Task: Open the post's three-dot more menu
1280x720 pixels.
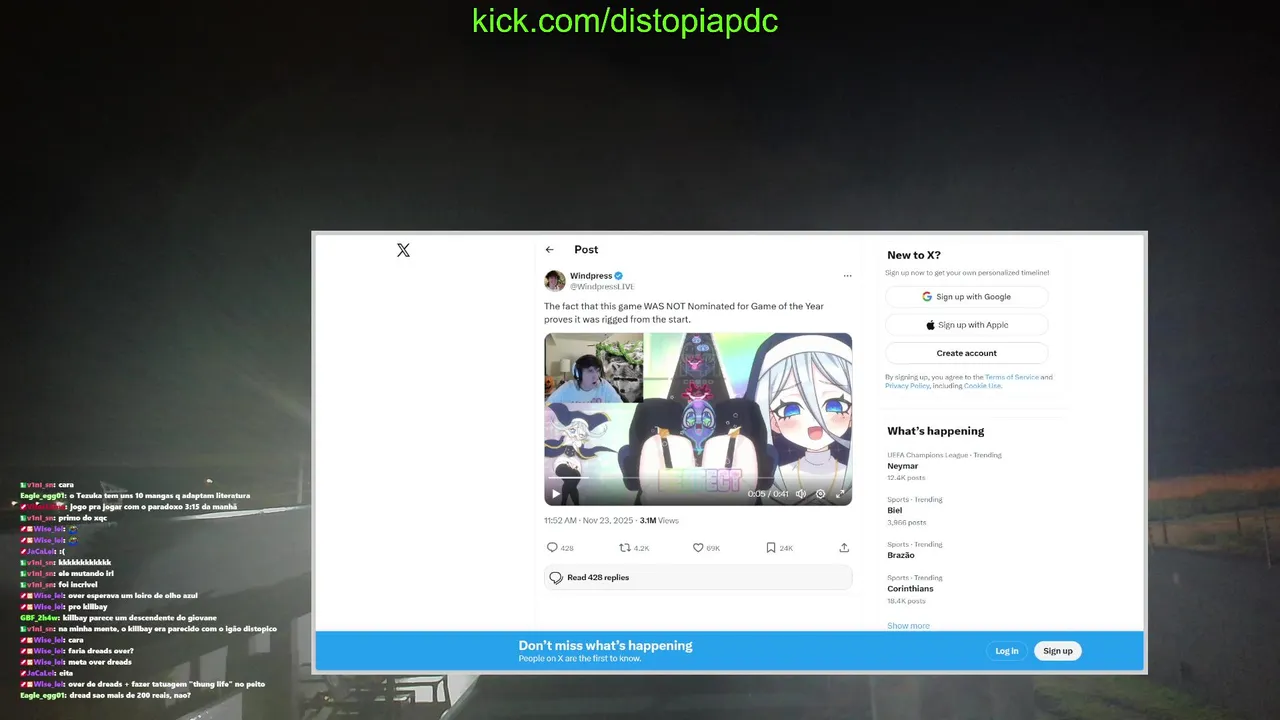Action: (847, 276)
